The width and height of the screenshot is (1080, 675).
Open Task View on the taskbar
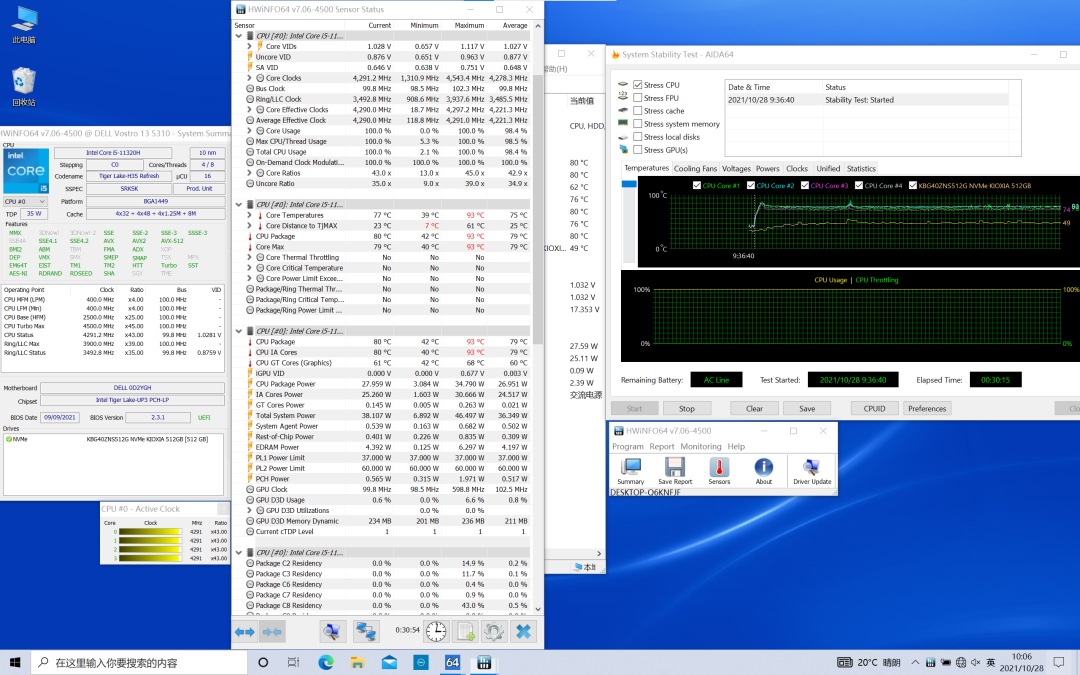293,663
